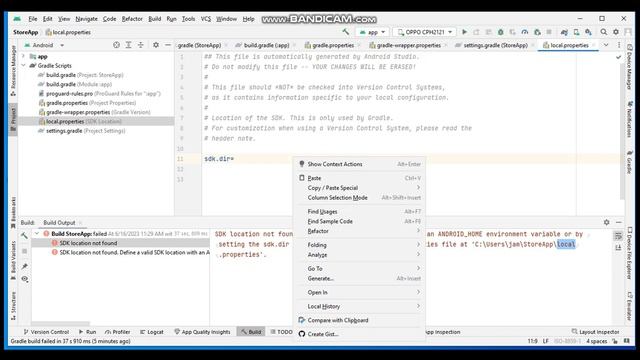
Task: Open the Build menu in menu bar
Action: [154, 19]
